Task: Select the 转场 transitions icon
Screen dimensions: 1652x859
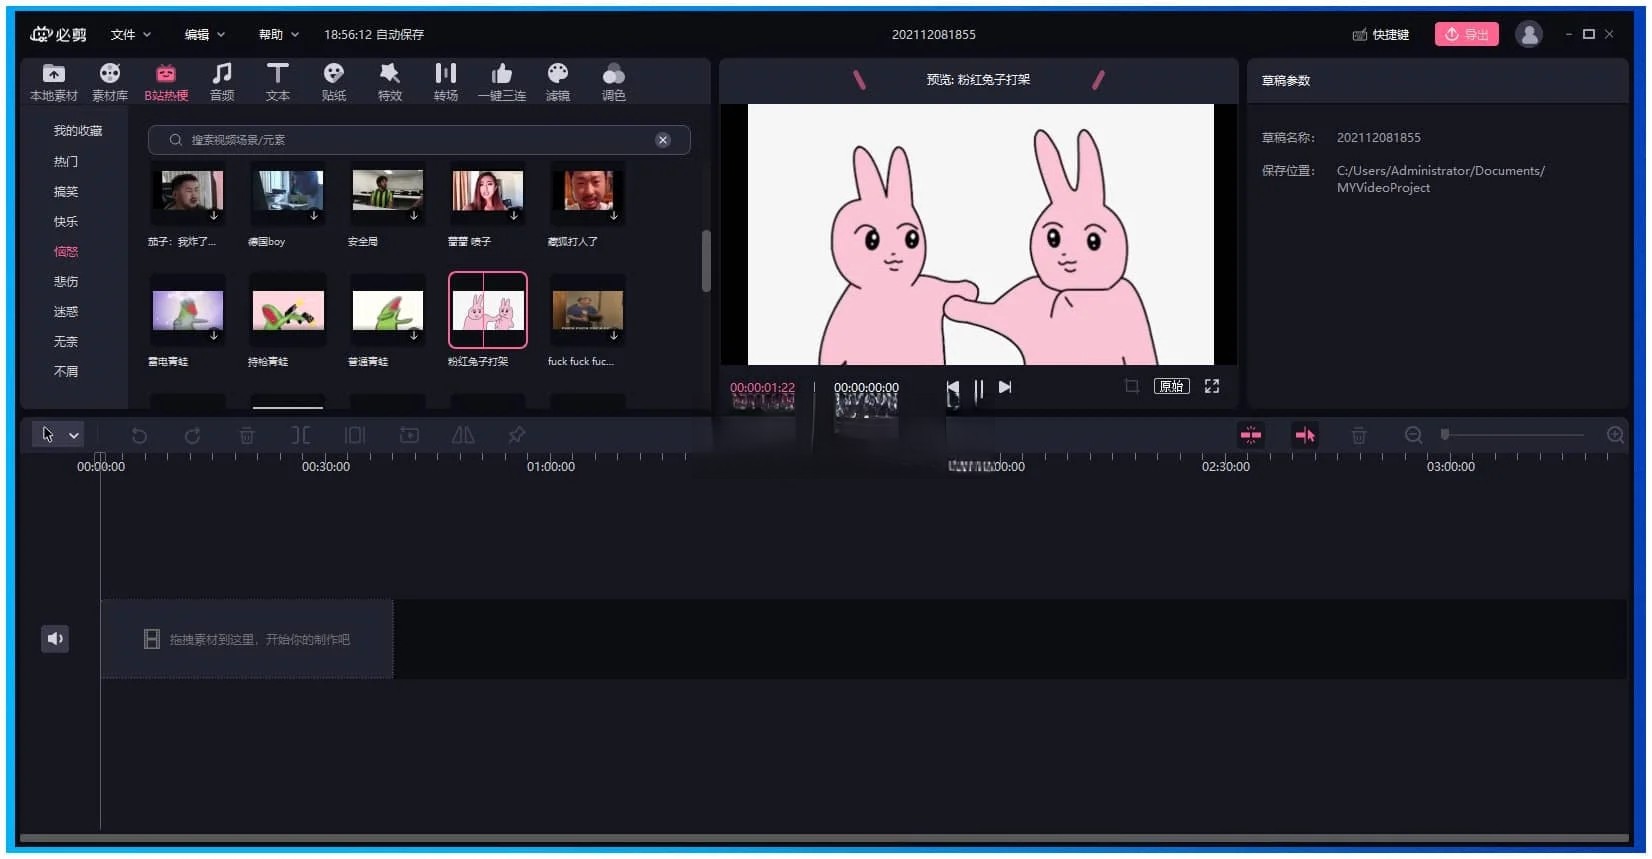Action: tap(445, 81)
